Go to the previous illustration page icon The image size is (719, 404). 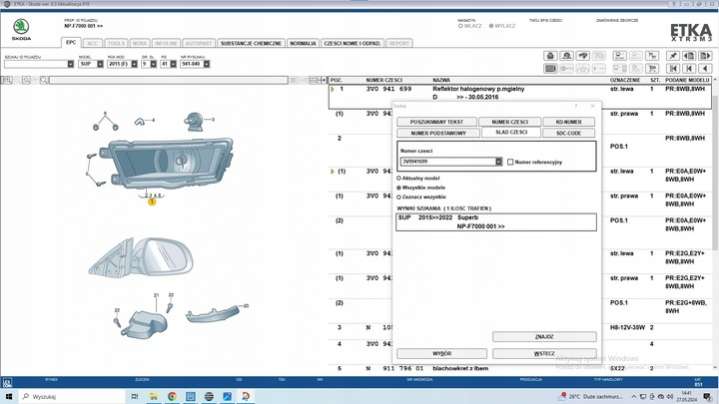tap(689, 55)
